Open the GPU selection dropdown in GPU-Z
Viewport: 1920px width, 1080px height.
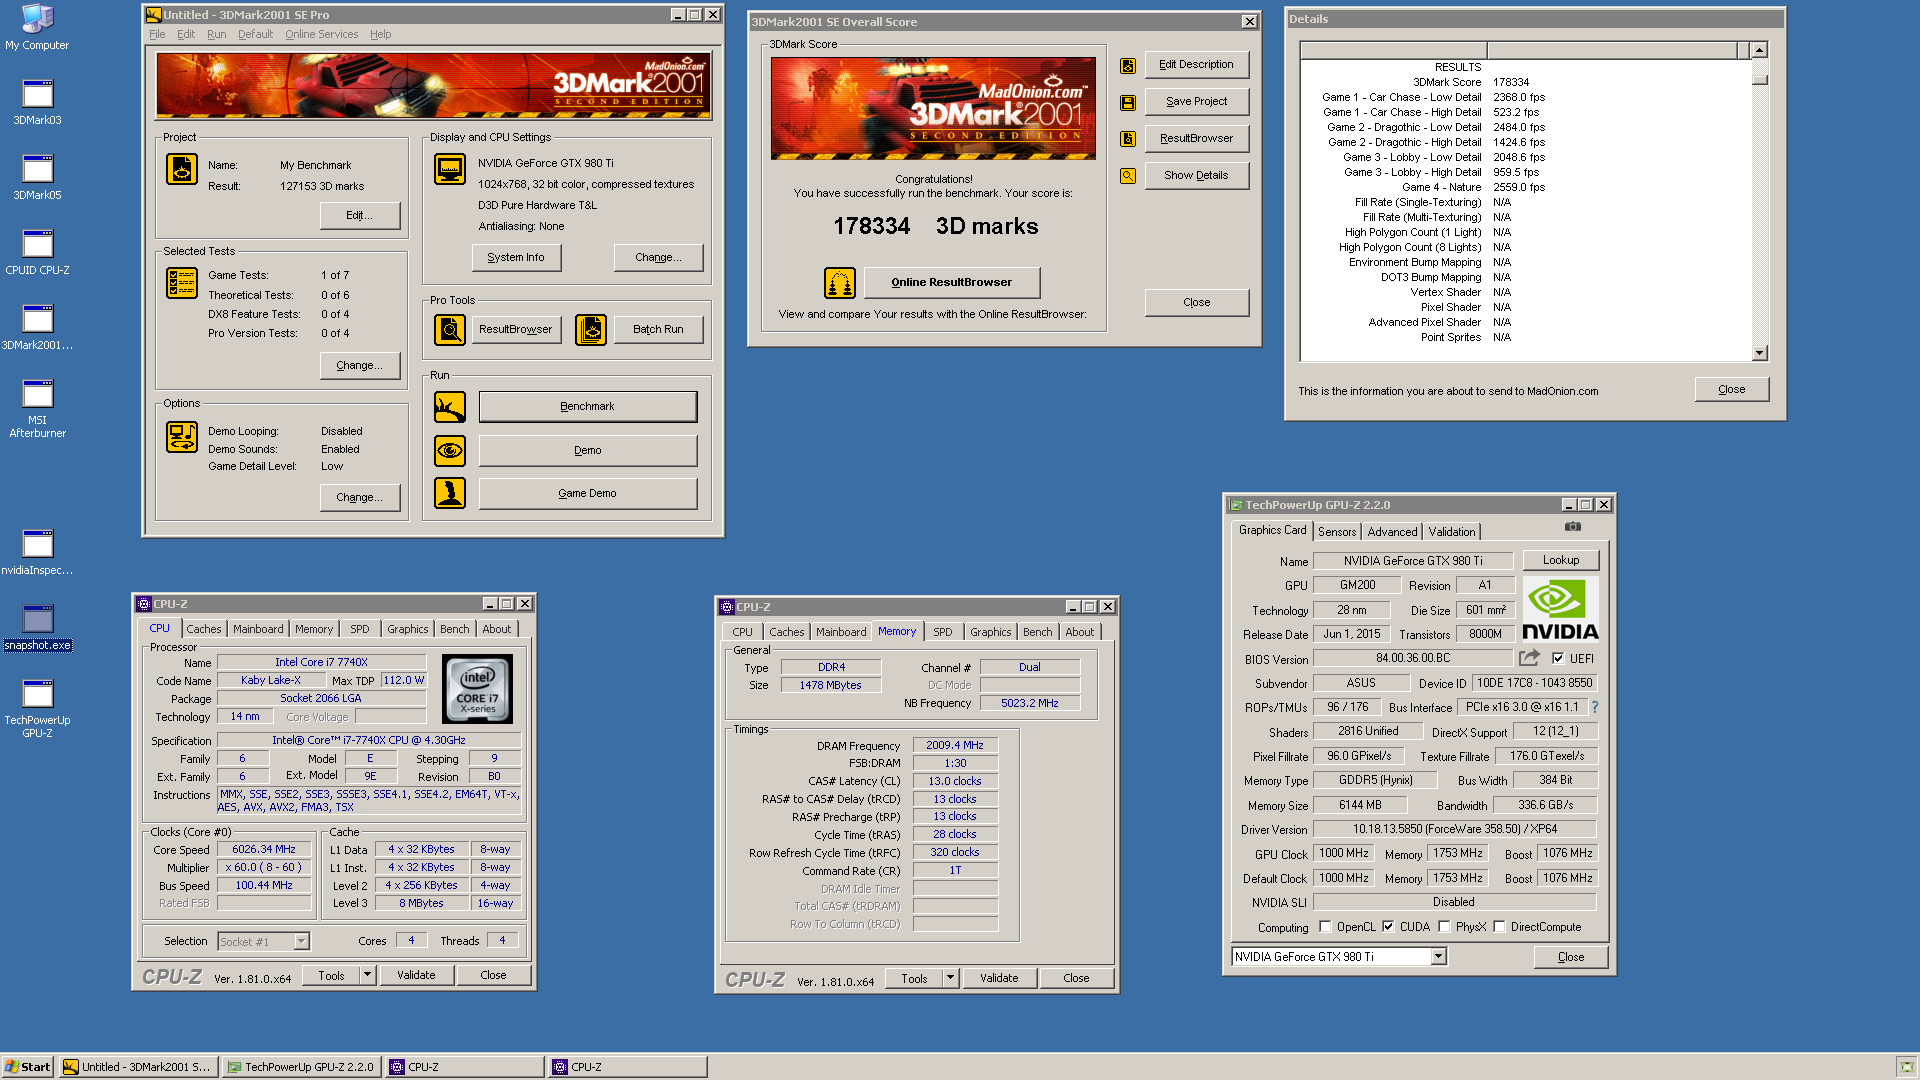coord(1438,957)
